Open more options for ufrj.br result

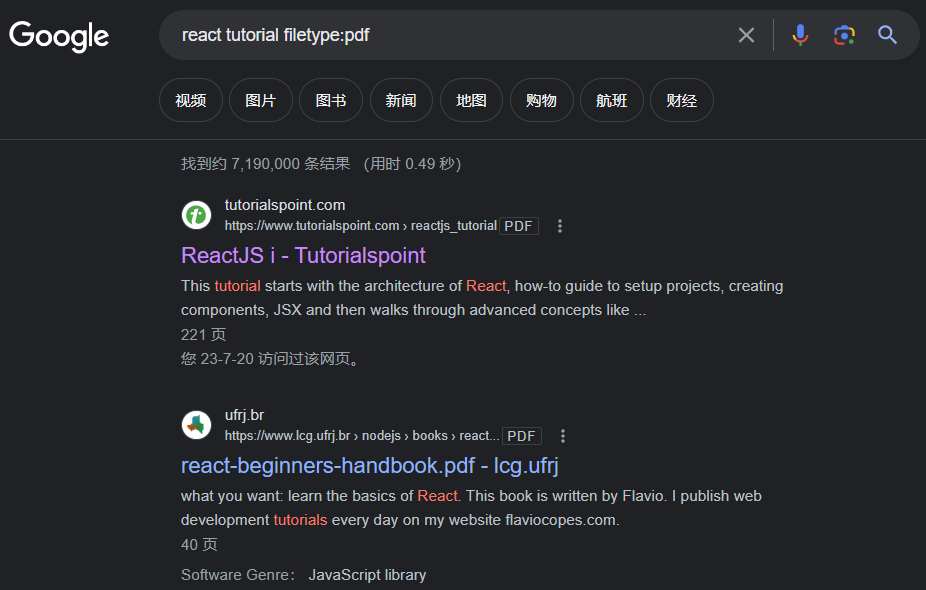click(x=563, y=436)
